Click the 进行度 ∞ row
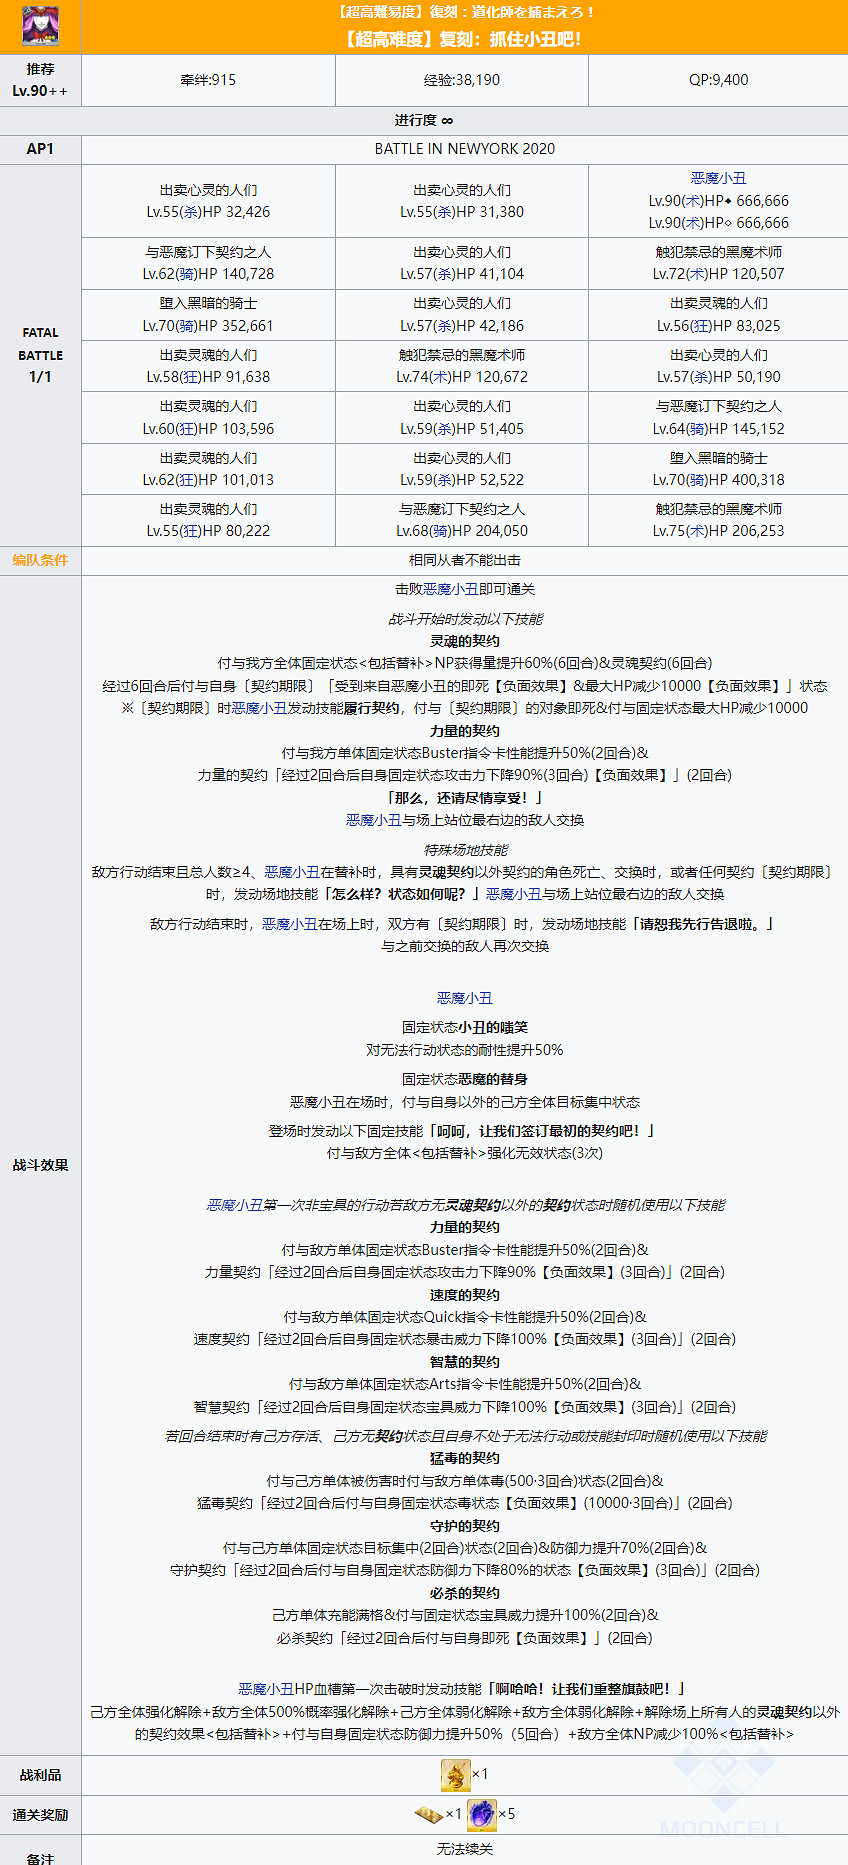The image size is (848, 1865). tap(424, 120)
